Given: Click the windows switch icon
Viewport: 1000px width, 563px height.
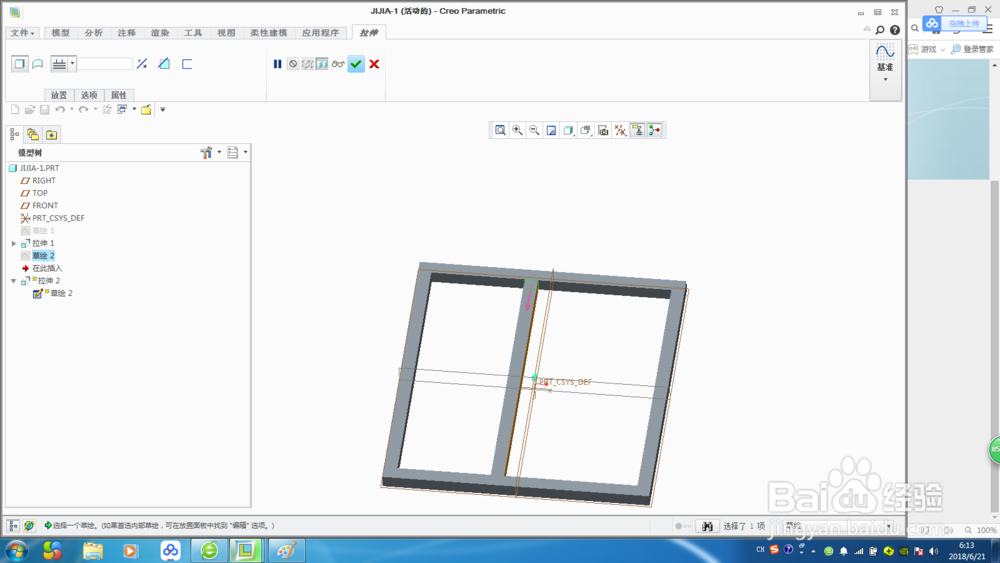Looking at the screenshot, I should [122, 110].
